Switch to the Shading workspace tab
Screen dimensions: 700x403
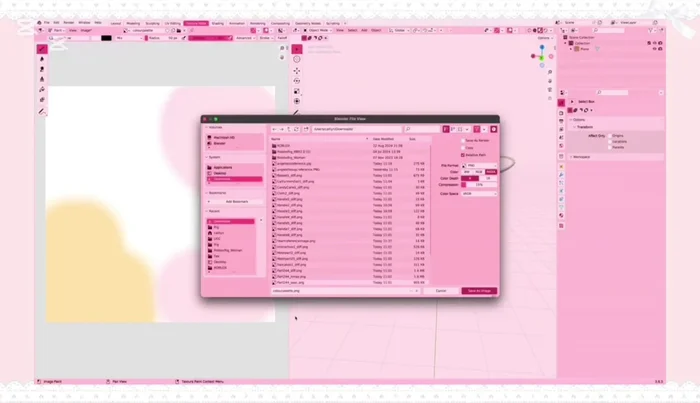click(218, 23)
